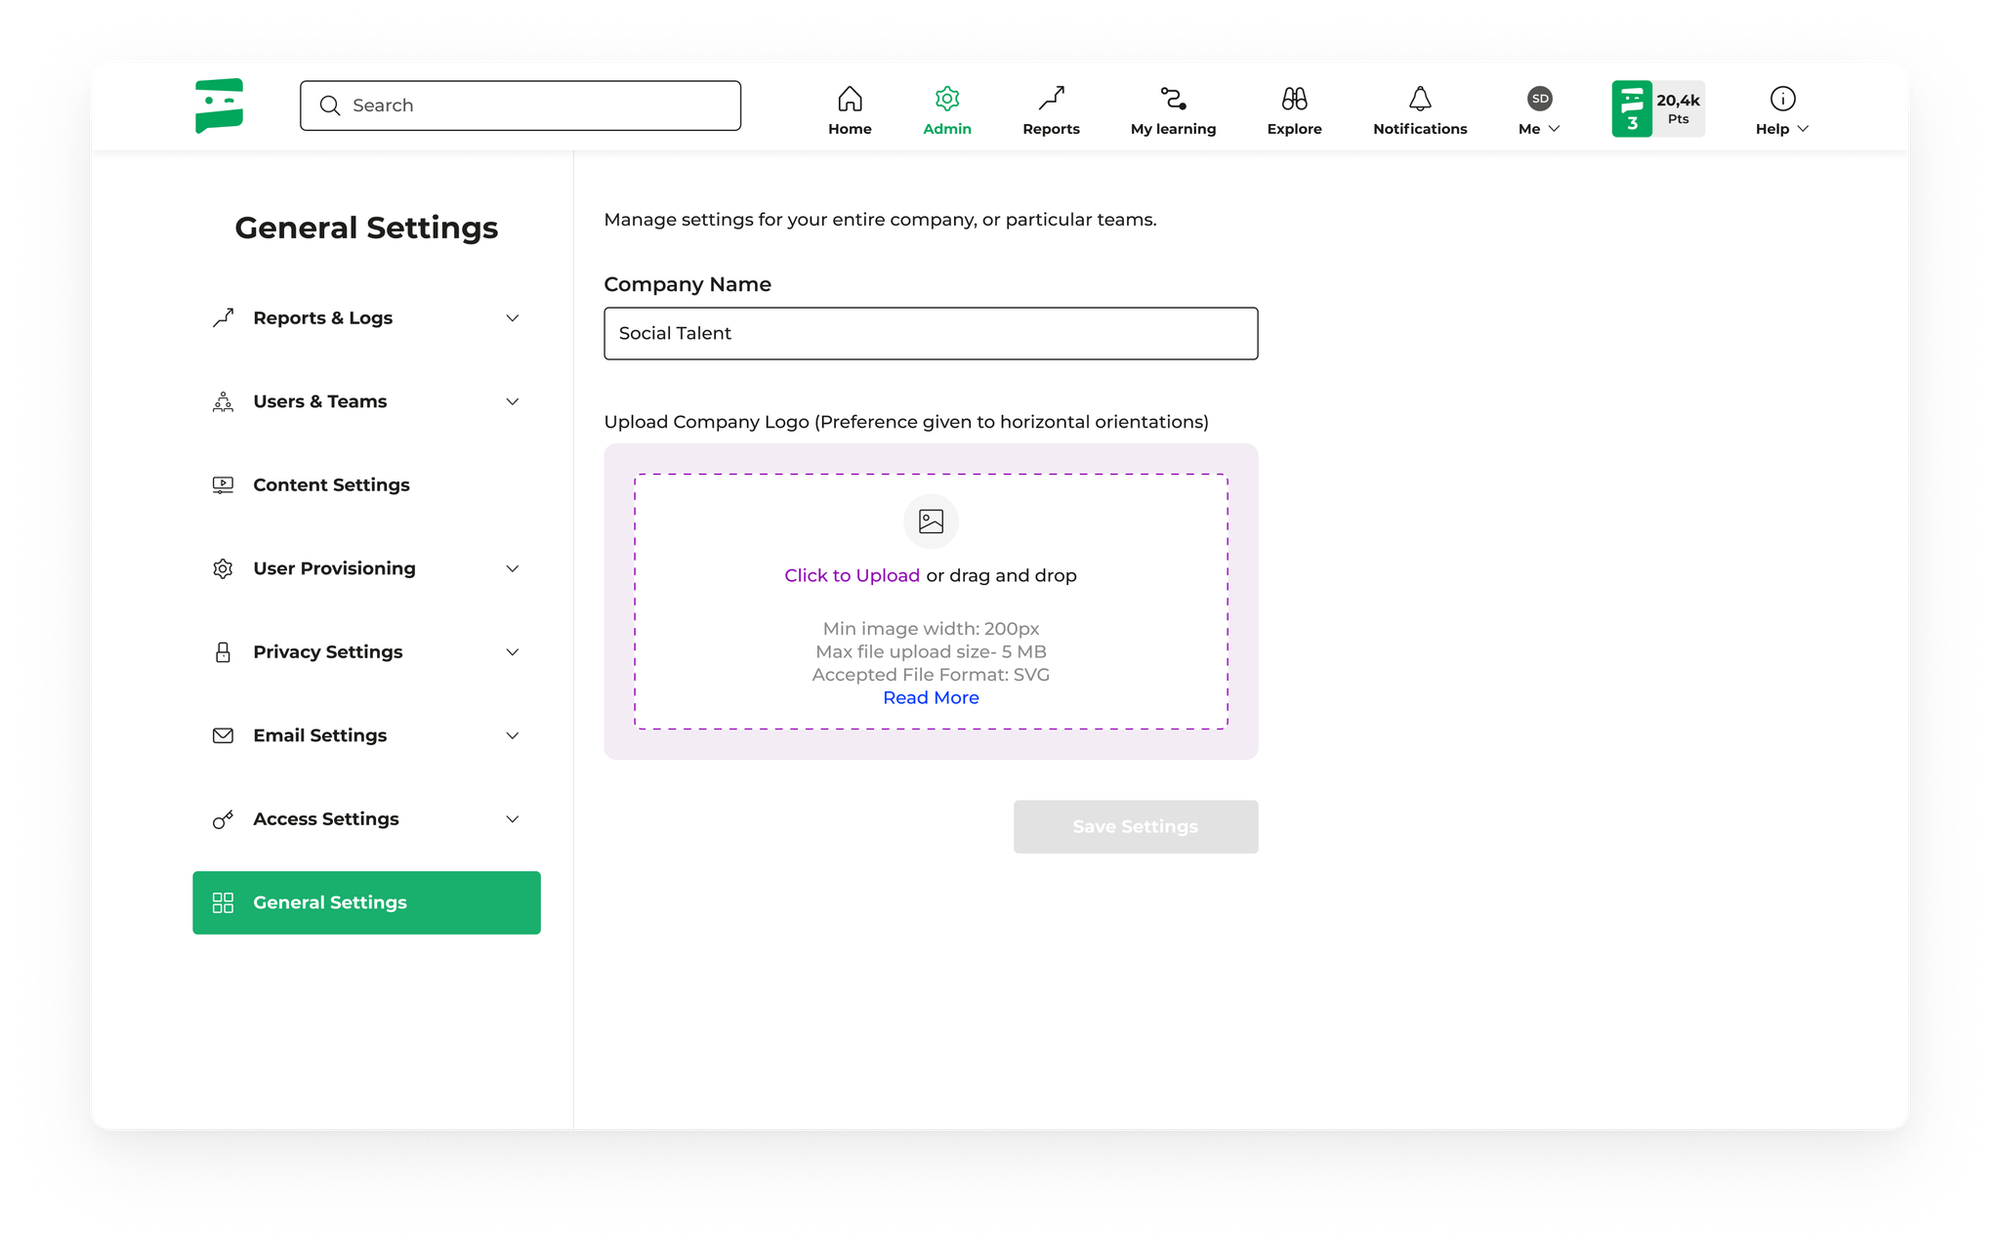Click the My learning path icon
2000x1251 pixels.
1173,98
